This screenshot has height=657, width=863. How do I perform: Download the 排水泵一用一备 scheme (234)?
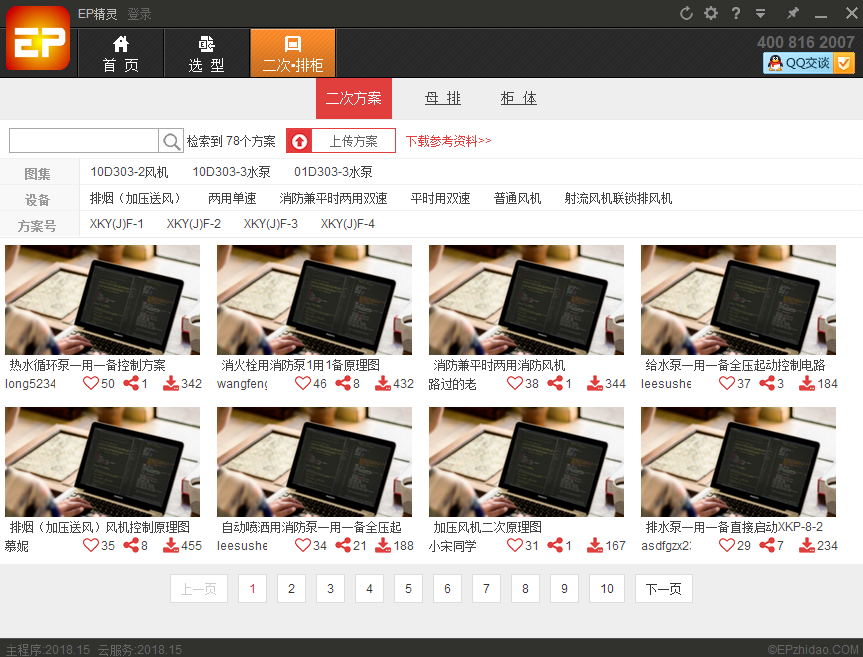coord(806,545)
